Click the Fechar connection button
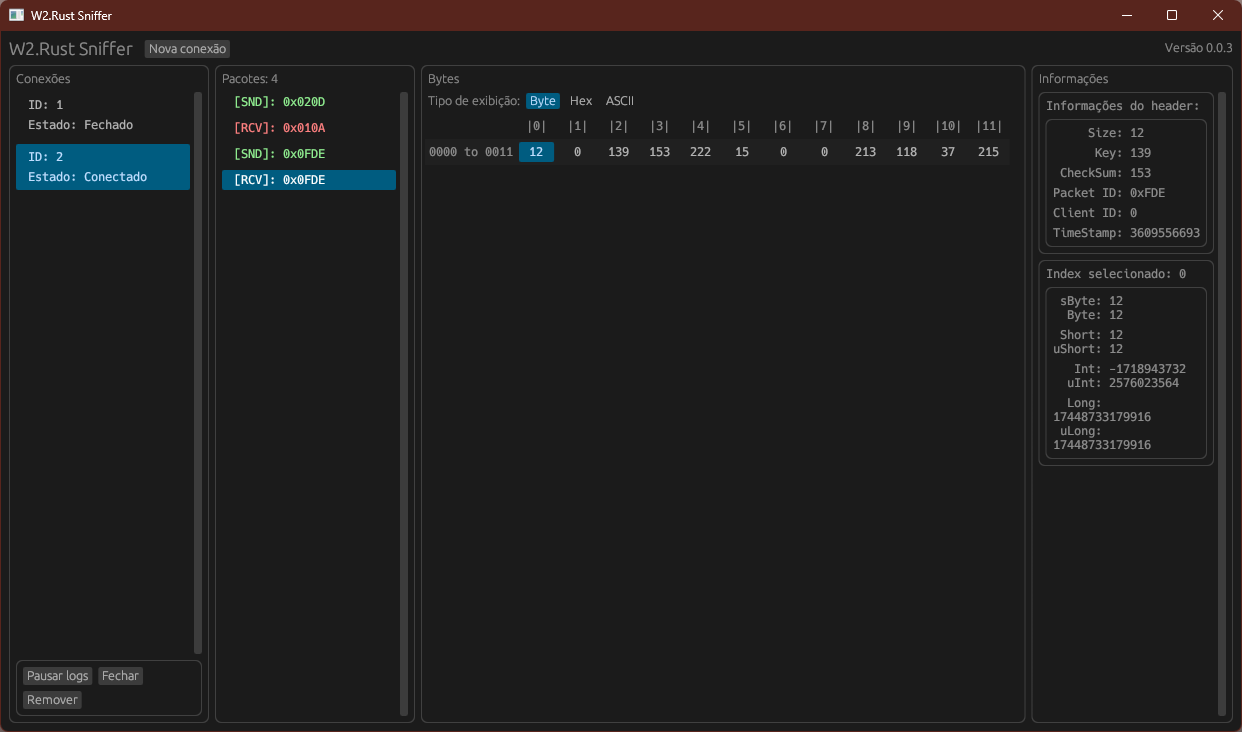The height and width of the screenshot is (732, 1242). (120, 676)
